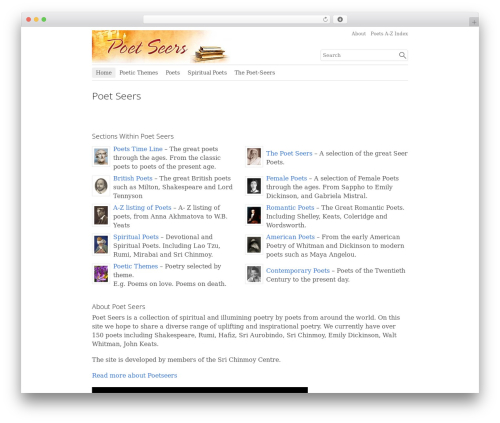Screen dimensions: 500x423
Task: Open the Romantic Poets portrait thumbnail
Action: [254, 215]
